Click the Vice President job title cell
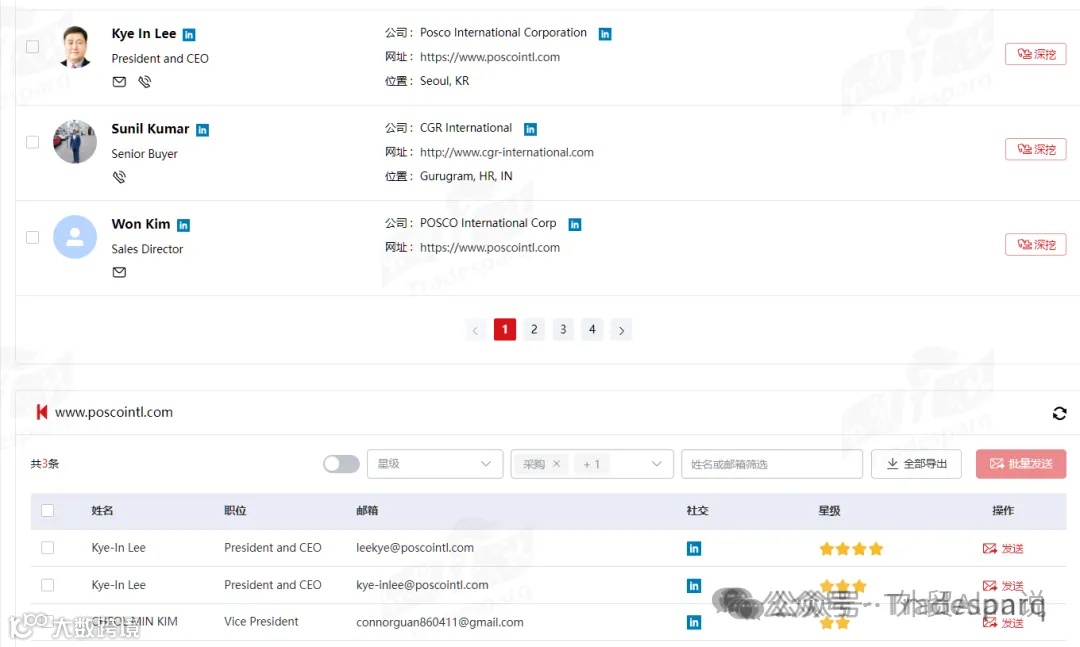Screen dimensions: 1080x647 pyautogui.click(x=261, y=622)
